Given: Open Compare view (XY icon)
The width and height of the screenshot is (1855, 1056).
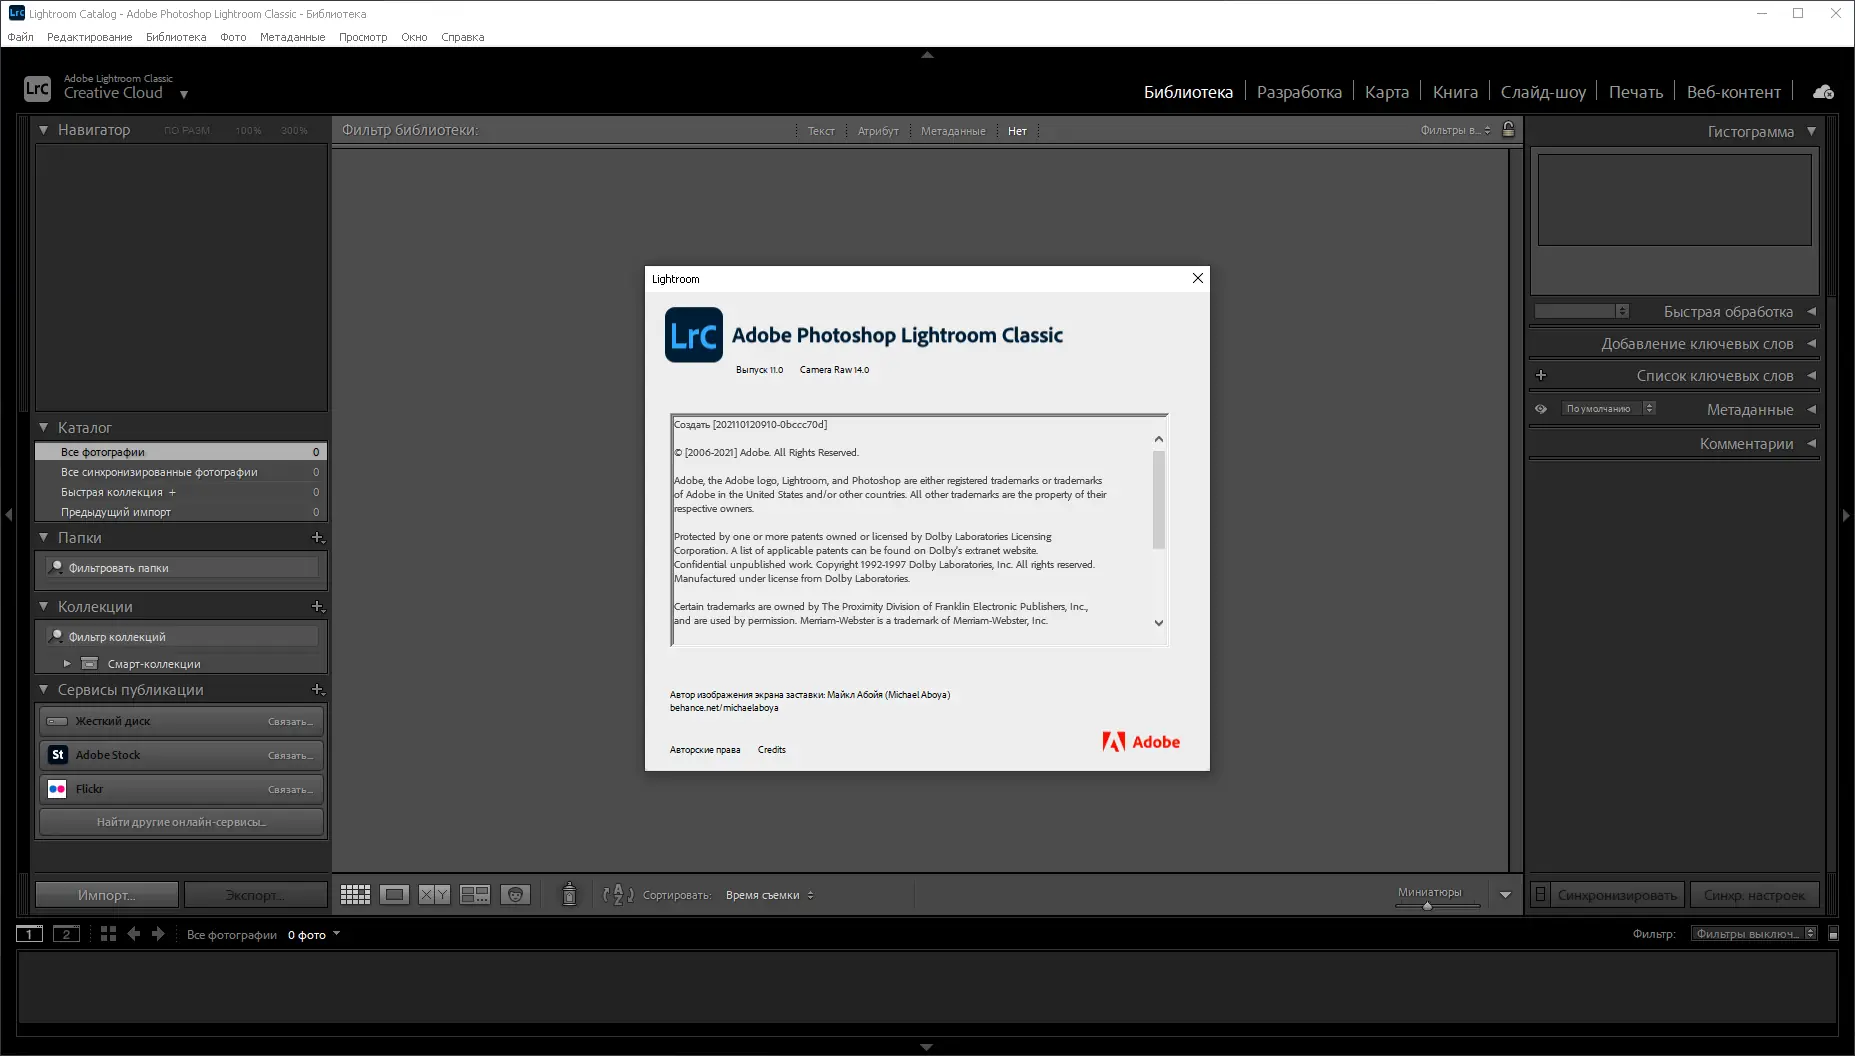Looking at the screenshot, I should [435, 894].
